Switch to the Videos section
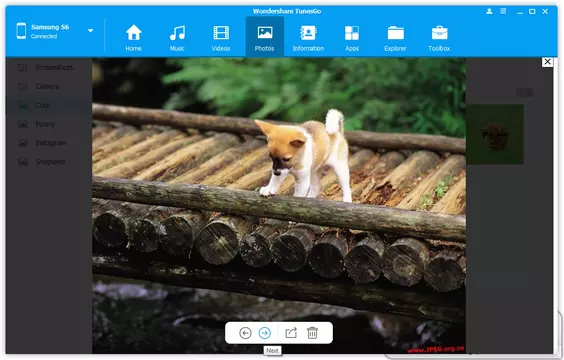564x360 pixels. [x=221, y=38]
